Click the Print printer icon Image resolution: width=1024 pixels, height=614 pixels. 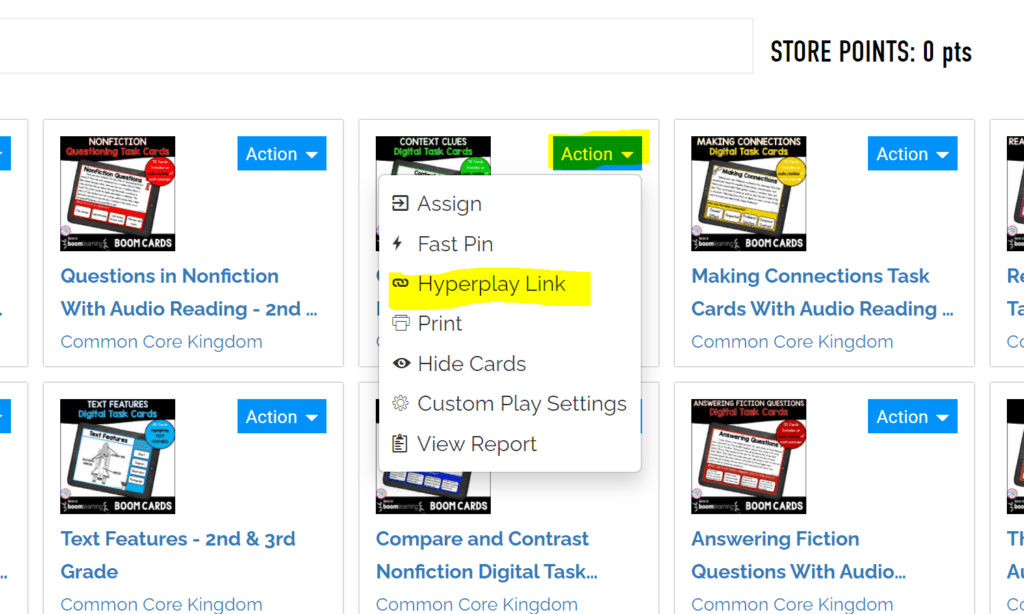[400, 323]
